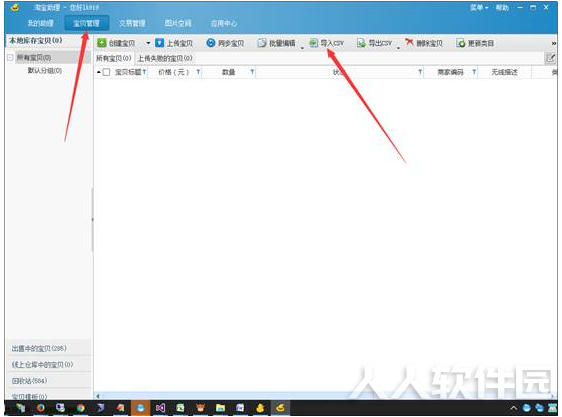Open the 创建宝贝 dropdown arrow
This screenshot has width=562, height=417.
(x=148, y=43)
